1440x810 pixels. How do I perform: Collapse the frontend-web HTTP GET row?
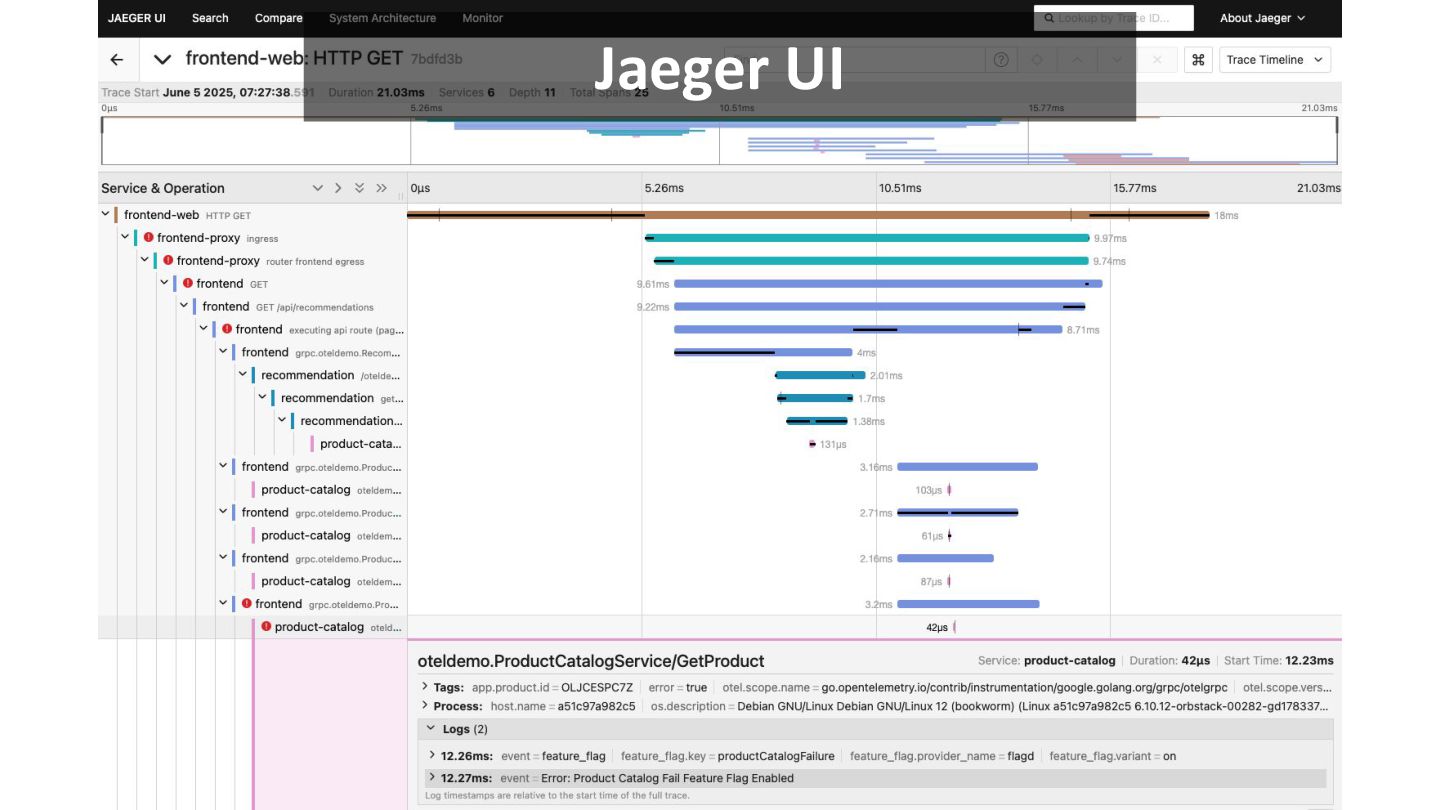tap(105, 214)
